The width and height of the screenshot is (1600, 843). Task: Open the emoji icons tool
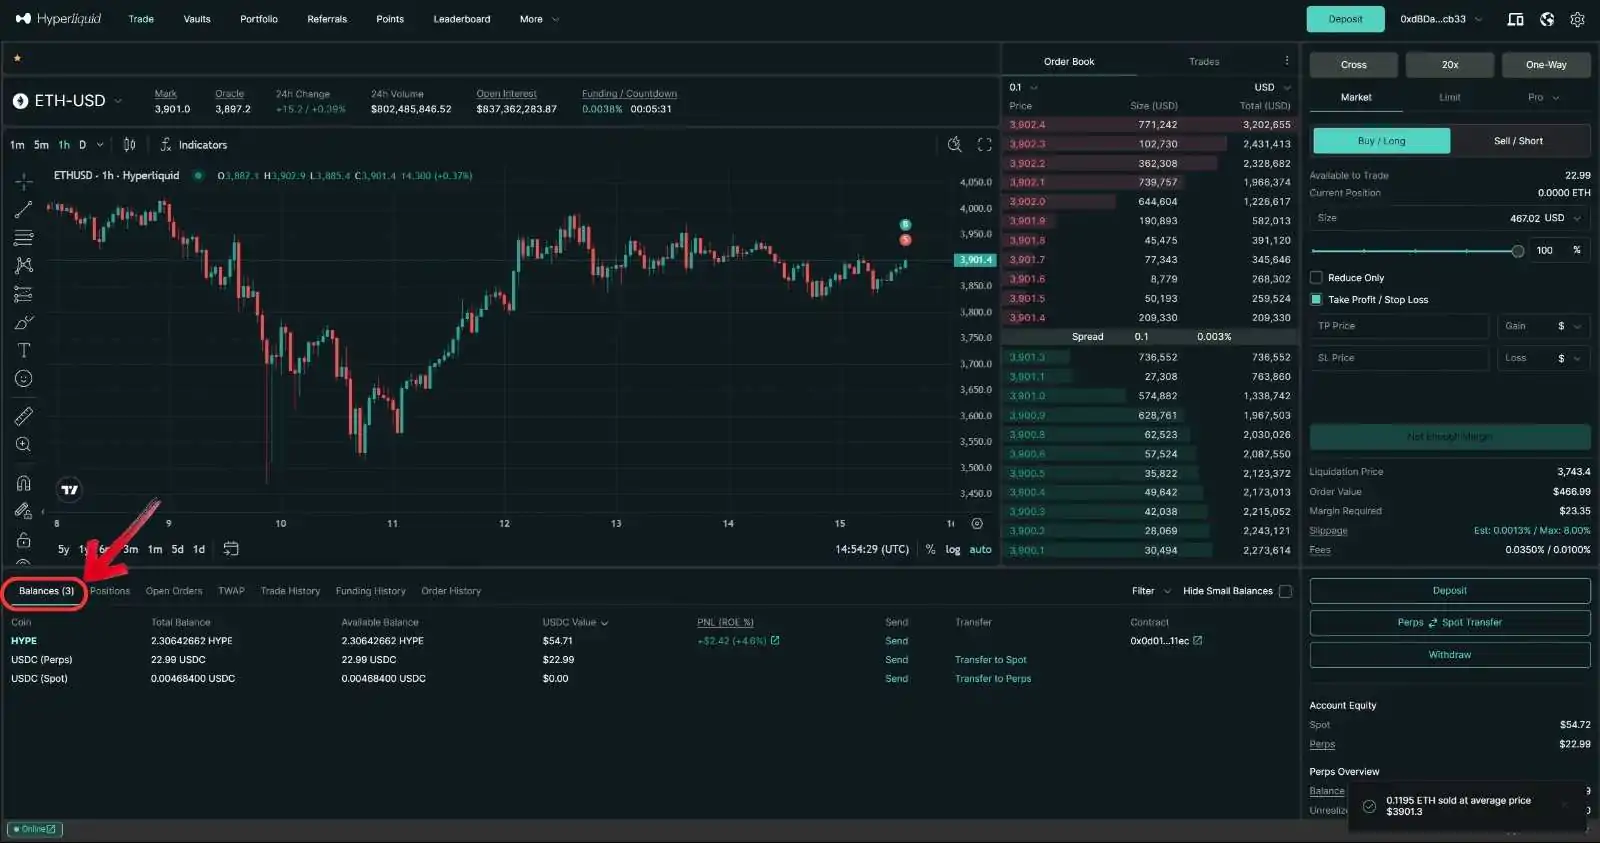(24, 378)
